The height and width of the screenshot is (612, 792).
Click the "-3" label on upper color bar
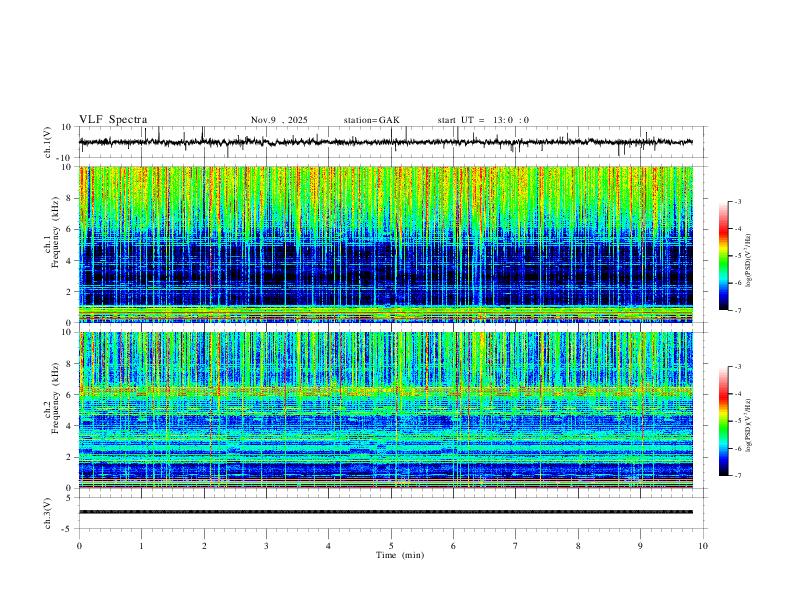(737, 201)
